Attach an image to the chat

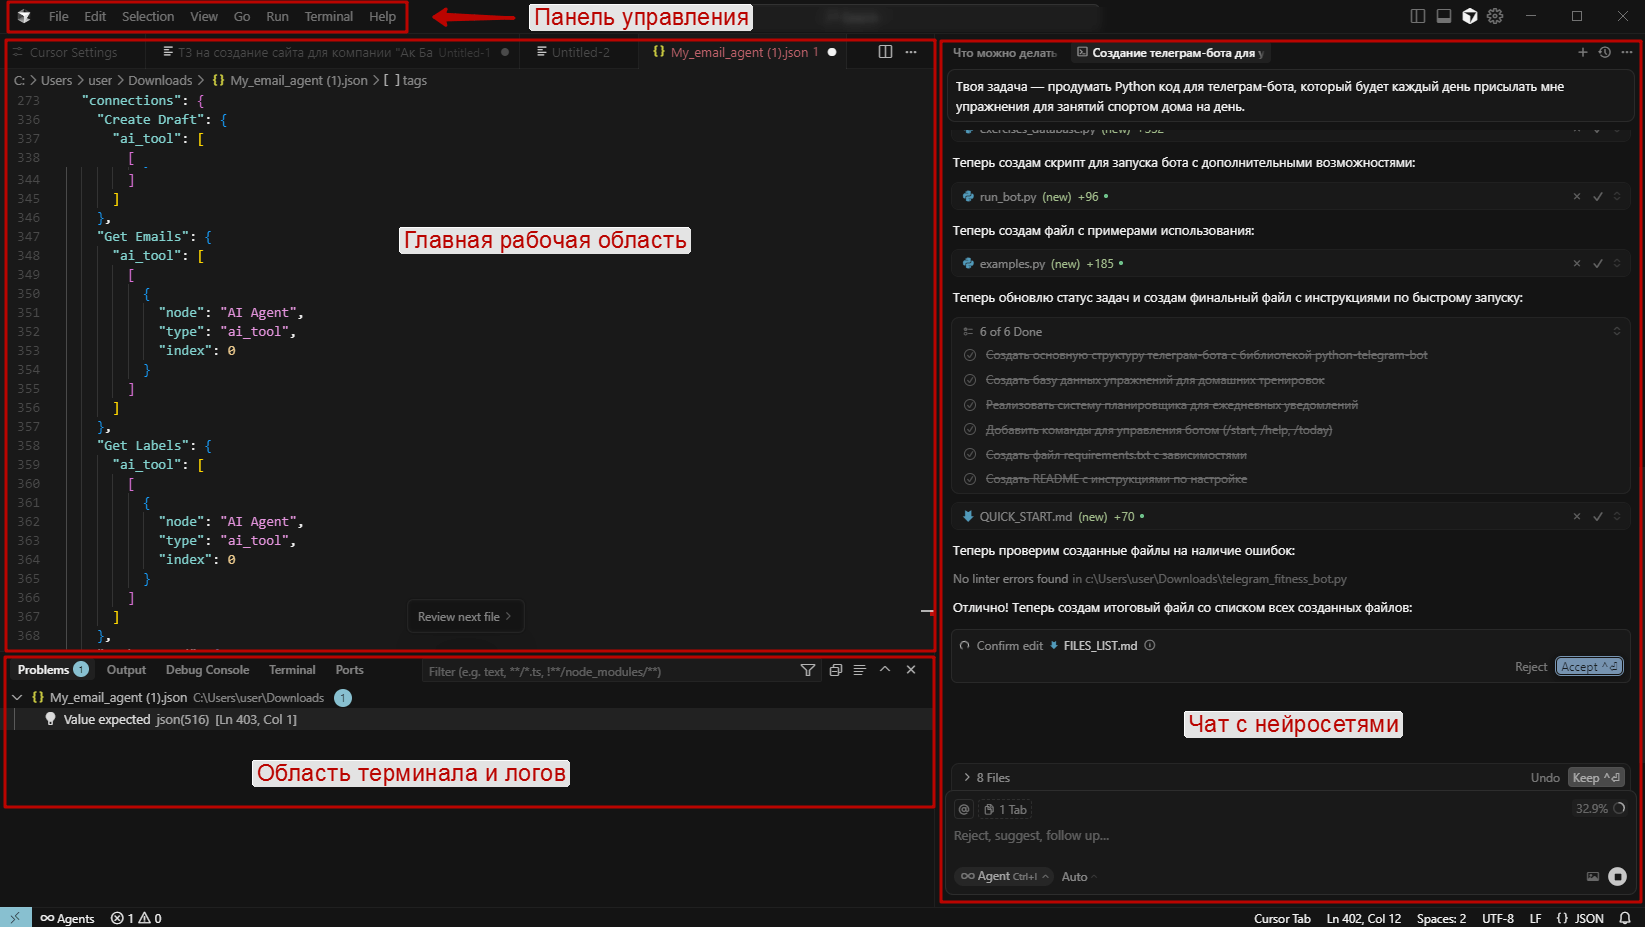[1593, 877]
